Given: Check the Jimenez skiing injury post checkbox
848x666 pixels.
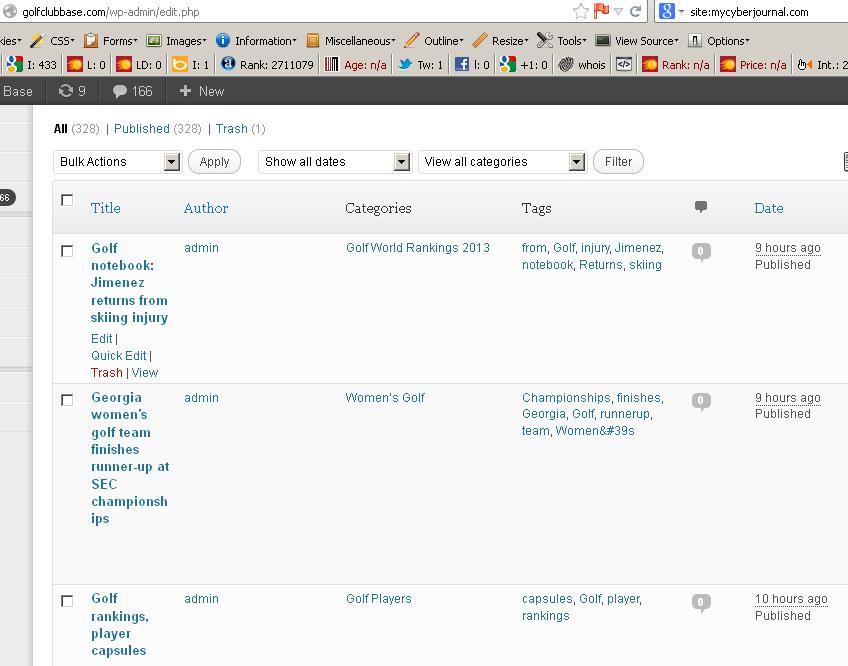Looking at the screenshot, I should pos(67,251).
